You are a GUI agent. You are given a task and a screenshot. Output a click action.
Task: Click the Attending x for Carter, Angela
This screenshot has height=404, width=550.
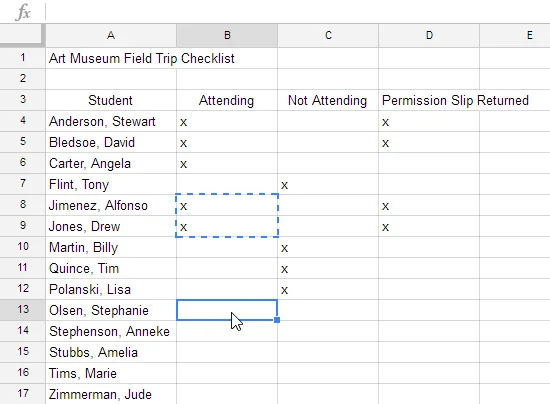pyautogui.click(x=183, y=164)
